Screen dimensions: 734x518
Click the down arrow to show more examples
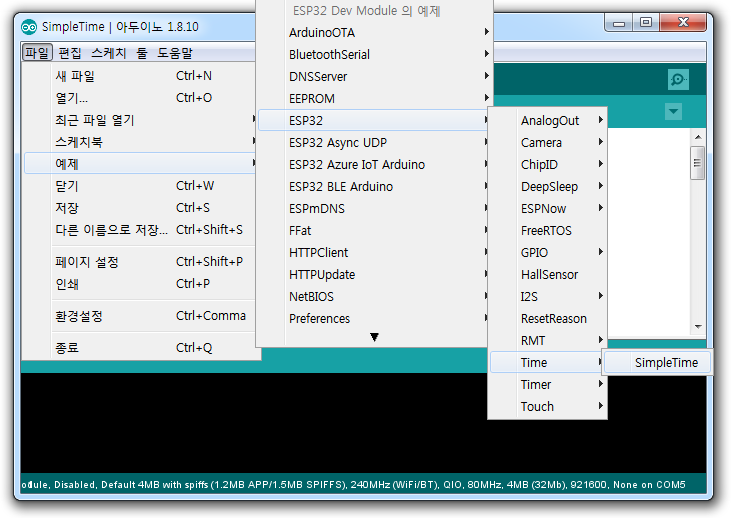pos(374,337)
